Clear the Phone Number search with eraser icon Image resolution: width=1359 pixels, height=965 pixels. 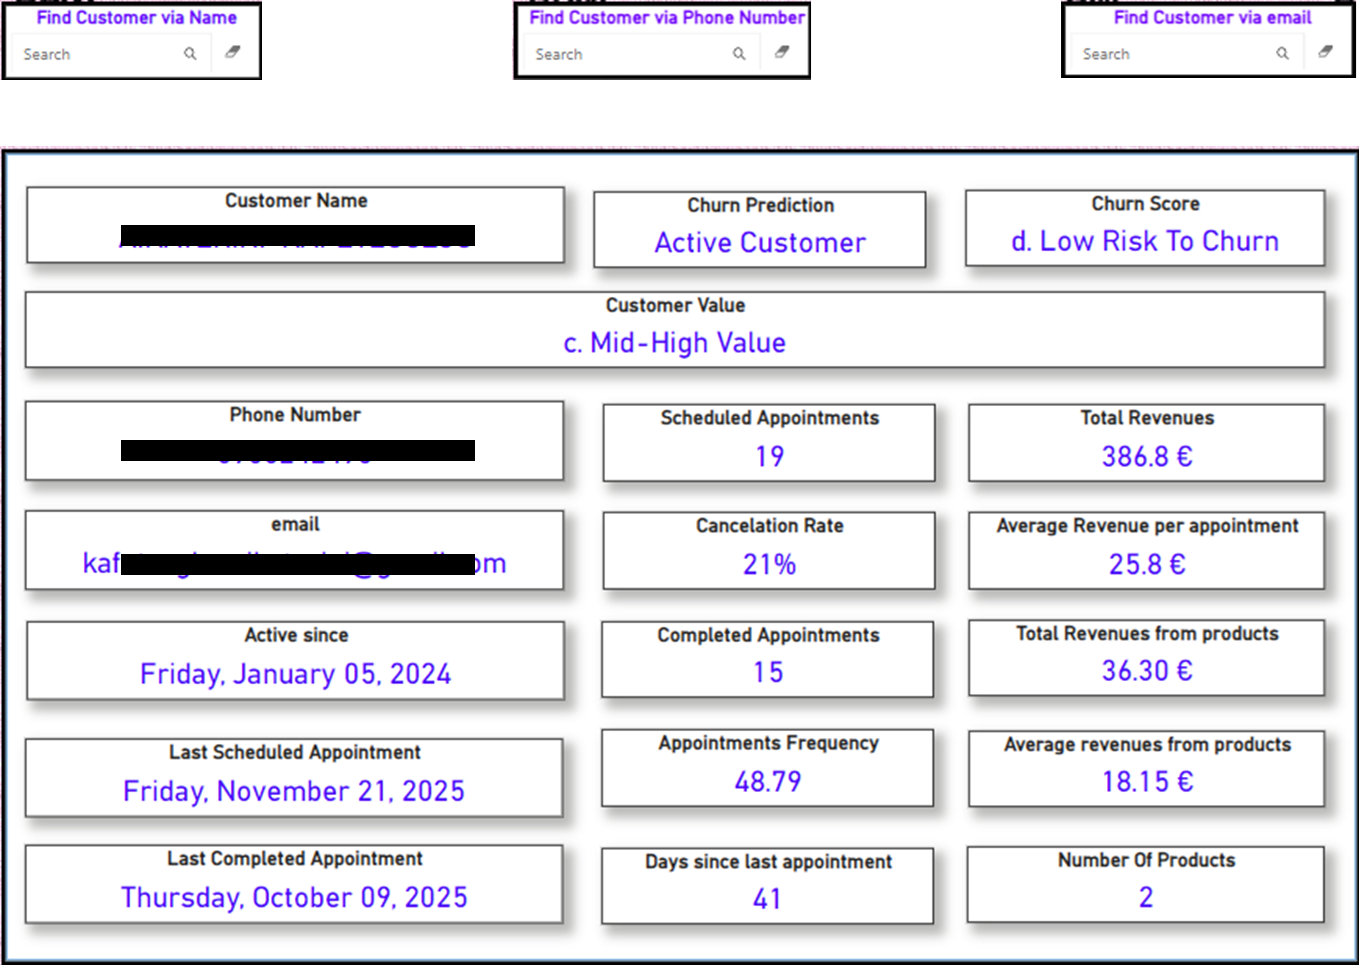[782, 52]
